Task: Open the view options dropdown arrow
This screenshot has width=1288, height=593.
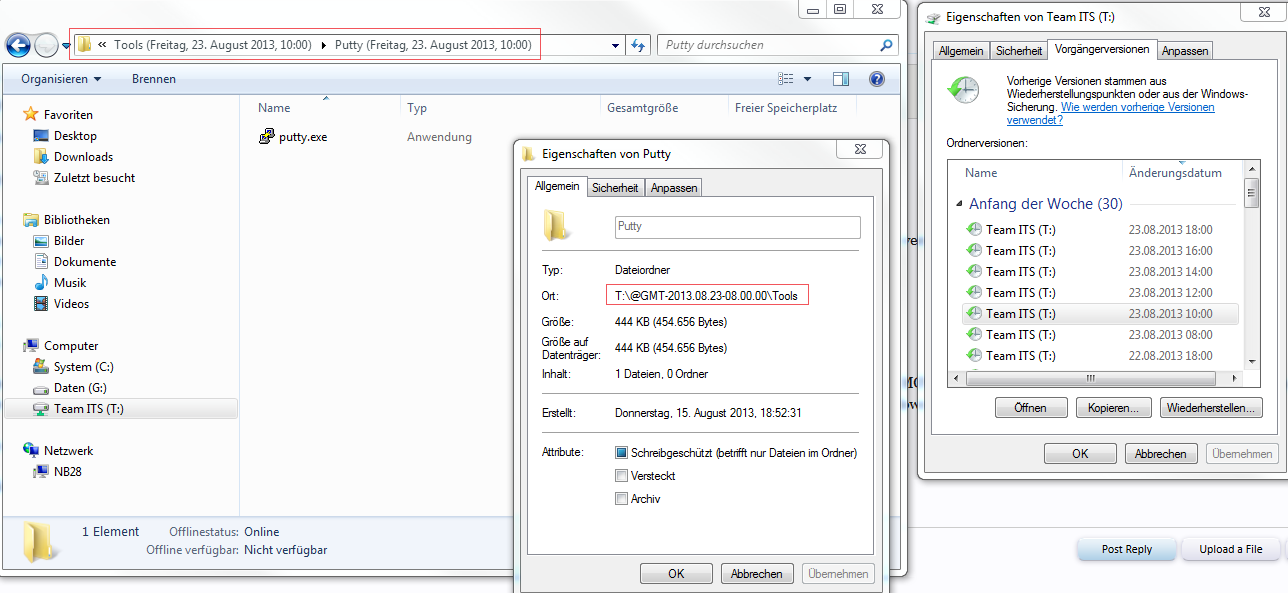Action: pyautogui.click(x=808, y=79)
